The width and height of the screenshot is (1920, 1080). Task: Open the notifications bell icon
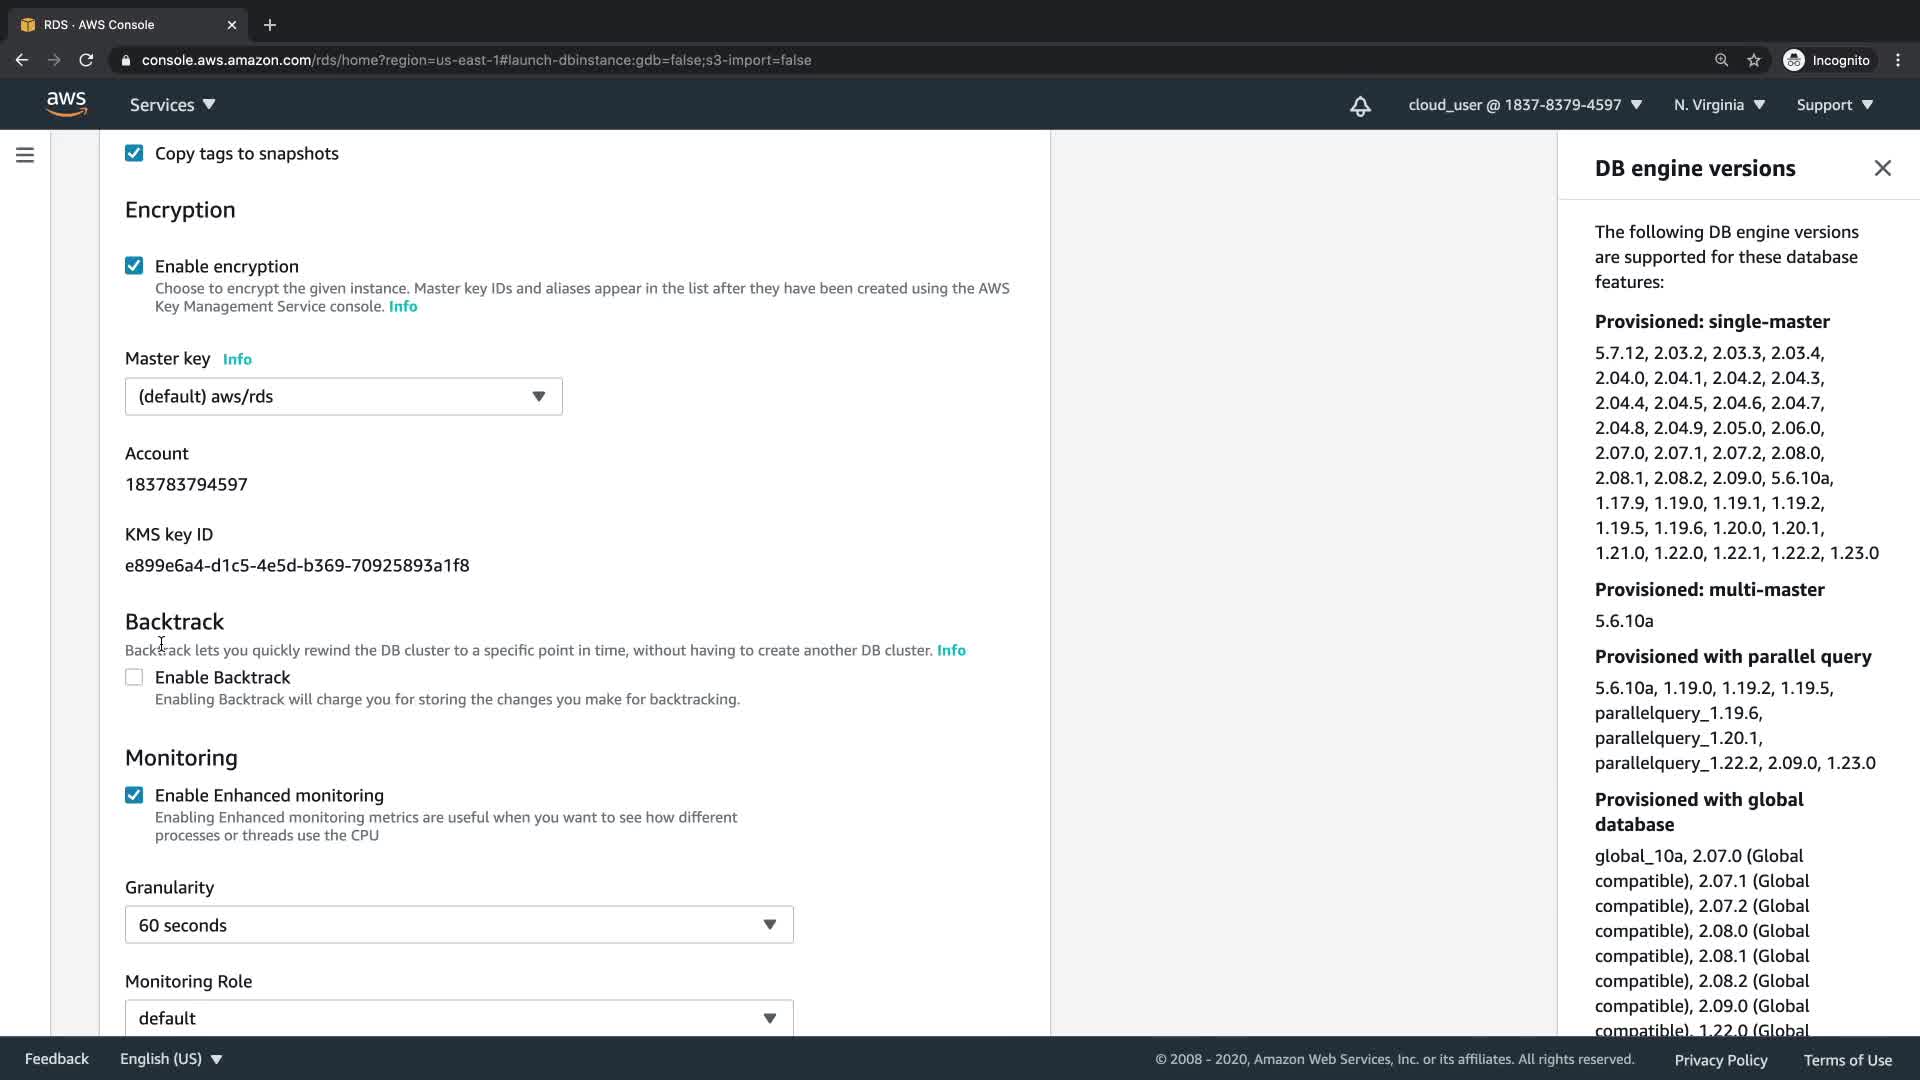[1360, 106]
